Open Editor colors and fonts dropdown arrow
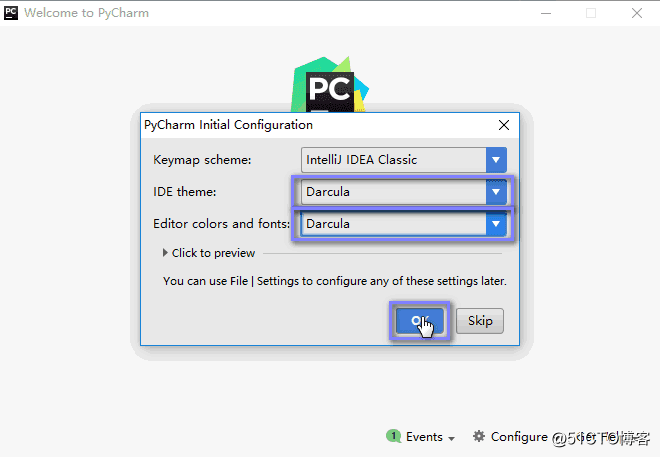Image resolution: width=660 pixels, height=457 pixels. point(496,224)
